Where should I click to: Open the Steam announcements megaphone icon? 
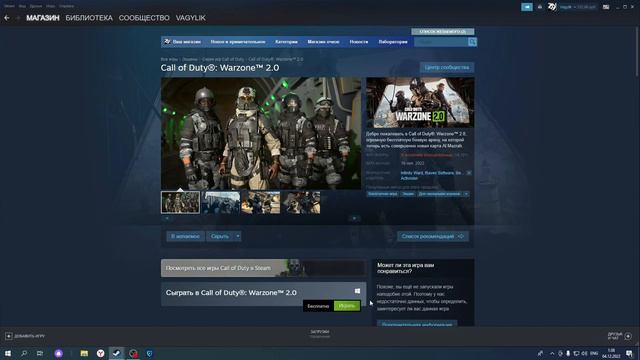click(x=527, y=7)
